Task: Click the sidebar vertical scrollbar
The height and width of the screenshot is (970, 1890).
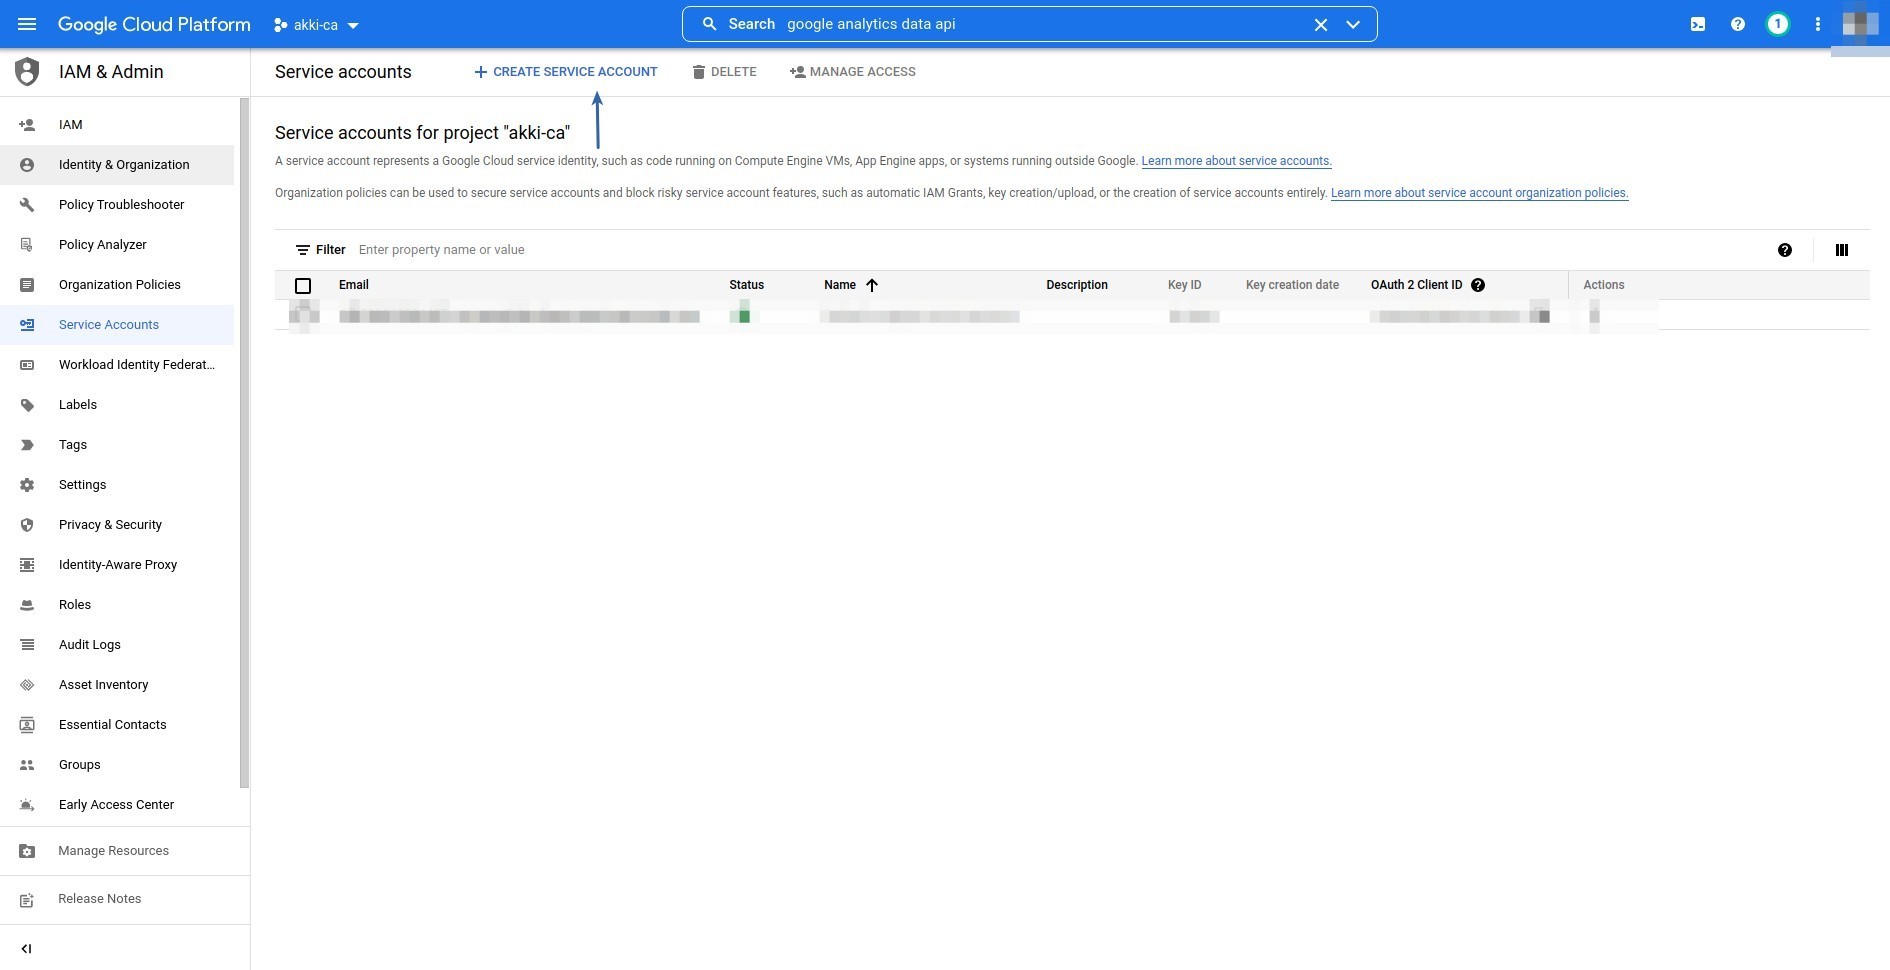Action: point(244,440)
